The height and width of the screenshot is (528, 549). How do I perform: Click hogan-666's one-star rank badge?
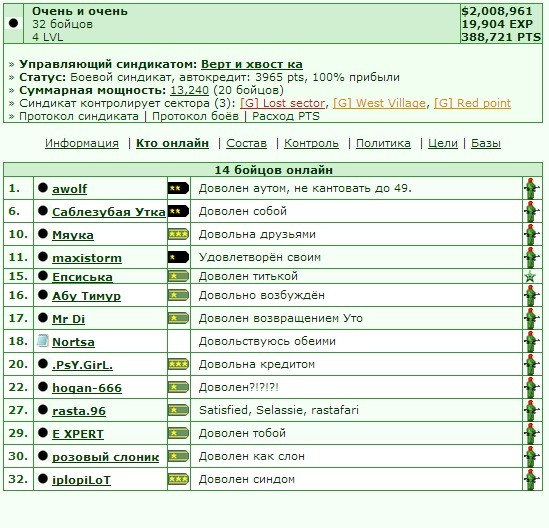[178, 387]
